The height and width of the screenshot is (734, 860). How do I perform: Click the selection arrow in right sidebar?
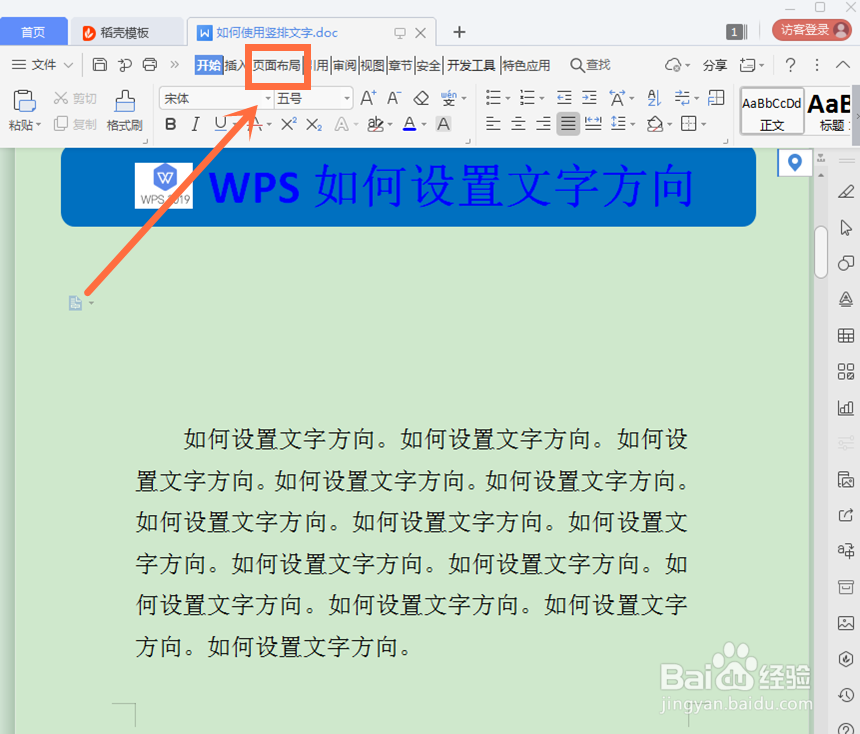(846, 228)
